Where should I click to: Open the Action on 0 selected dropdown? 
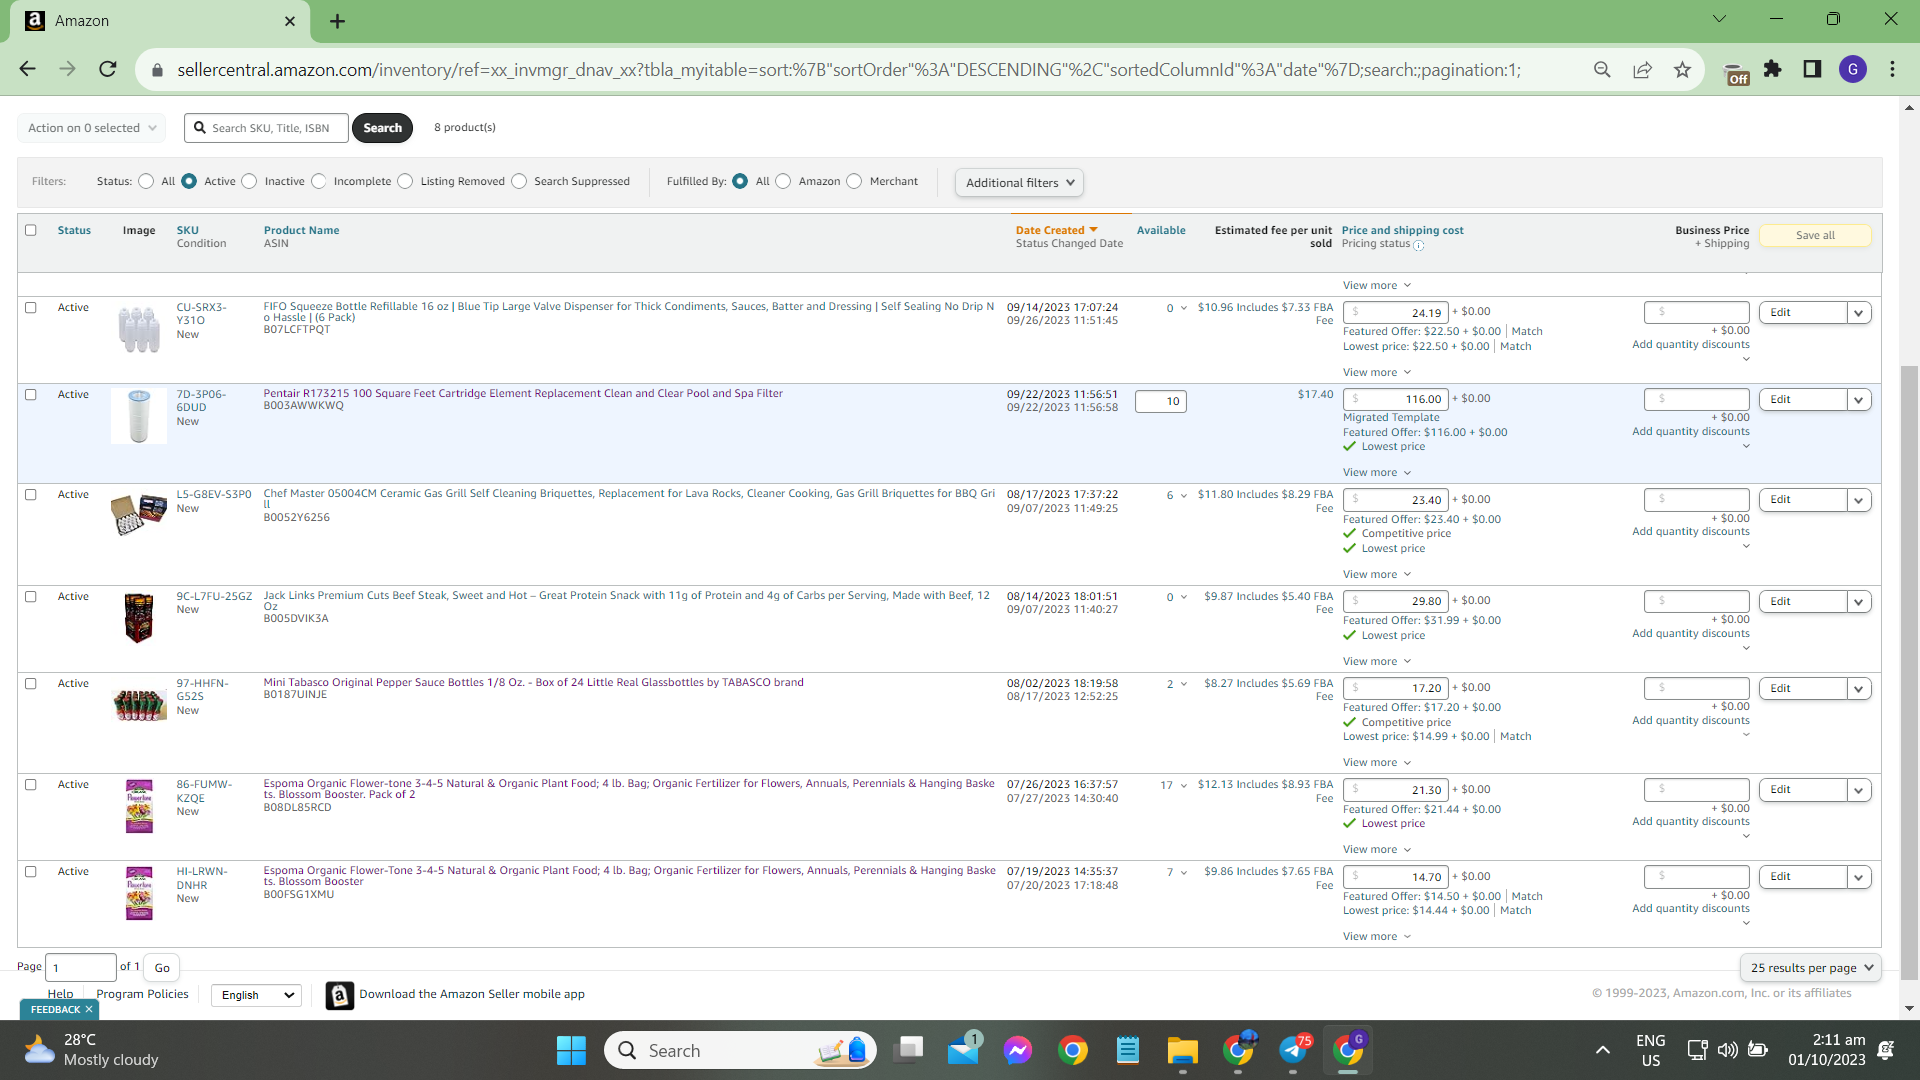pos(92,128)
